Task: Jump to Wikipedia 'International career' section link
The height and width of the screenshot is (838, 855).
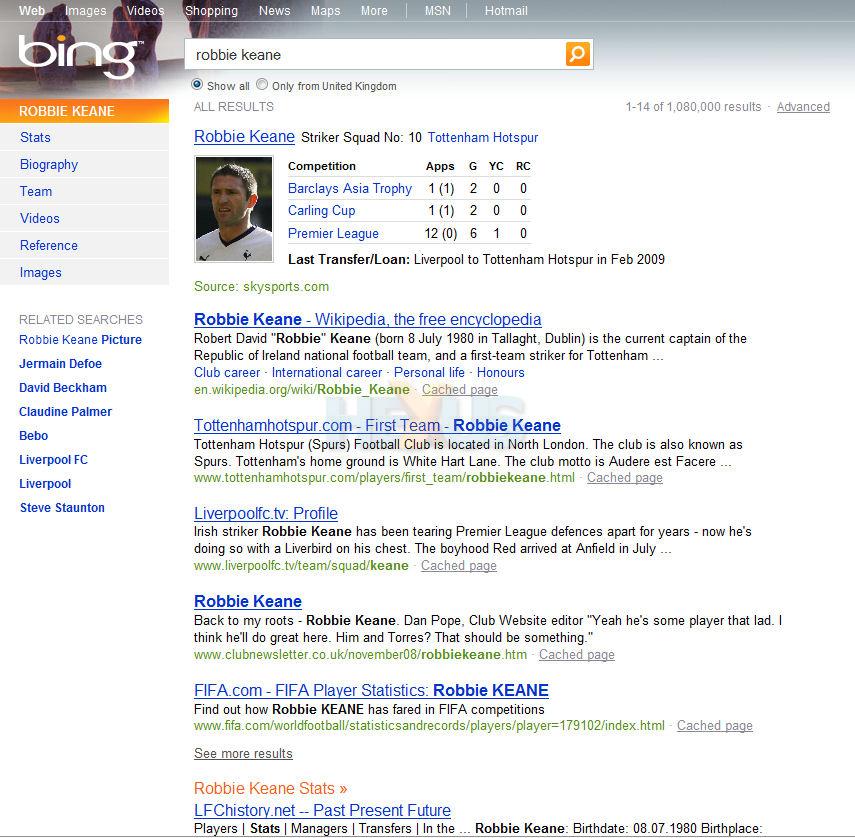Action: pos(327,372)
